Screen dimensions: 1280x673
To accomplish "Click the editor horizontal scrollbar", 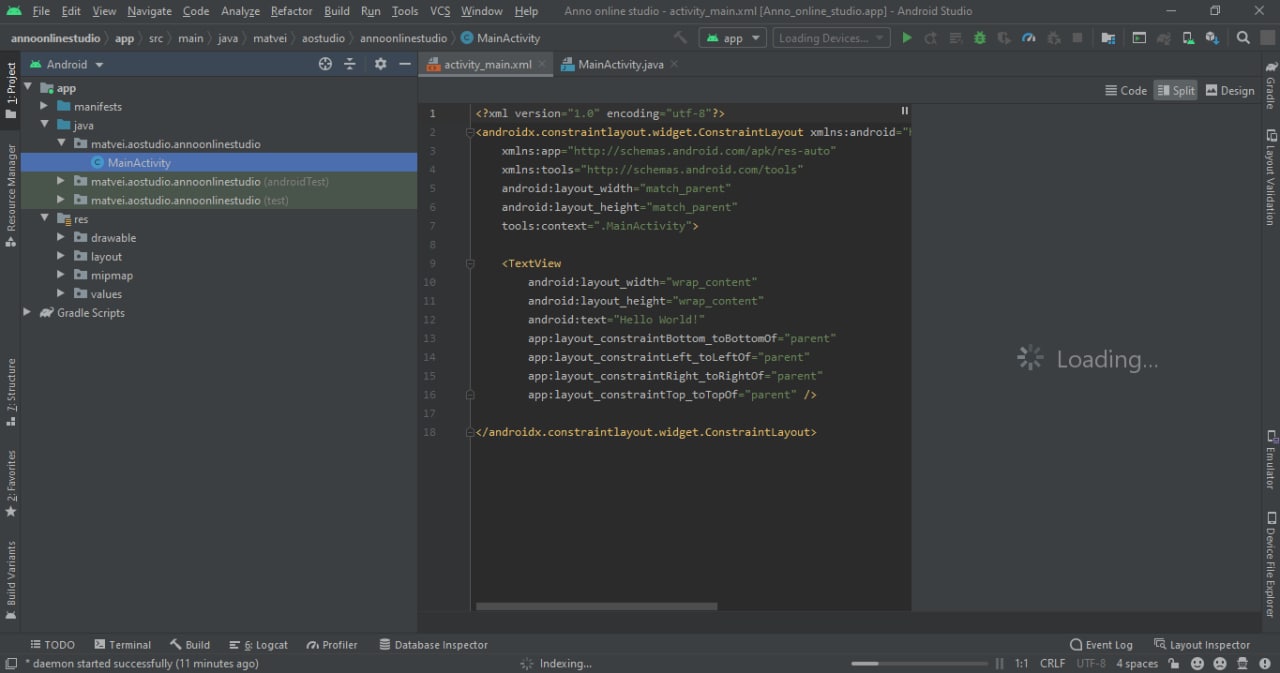I will [596, 606].
